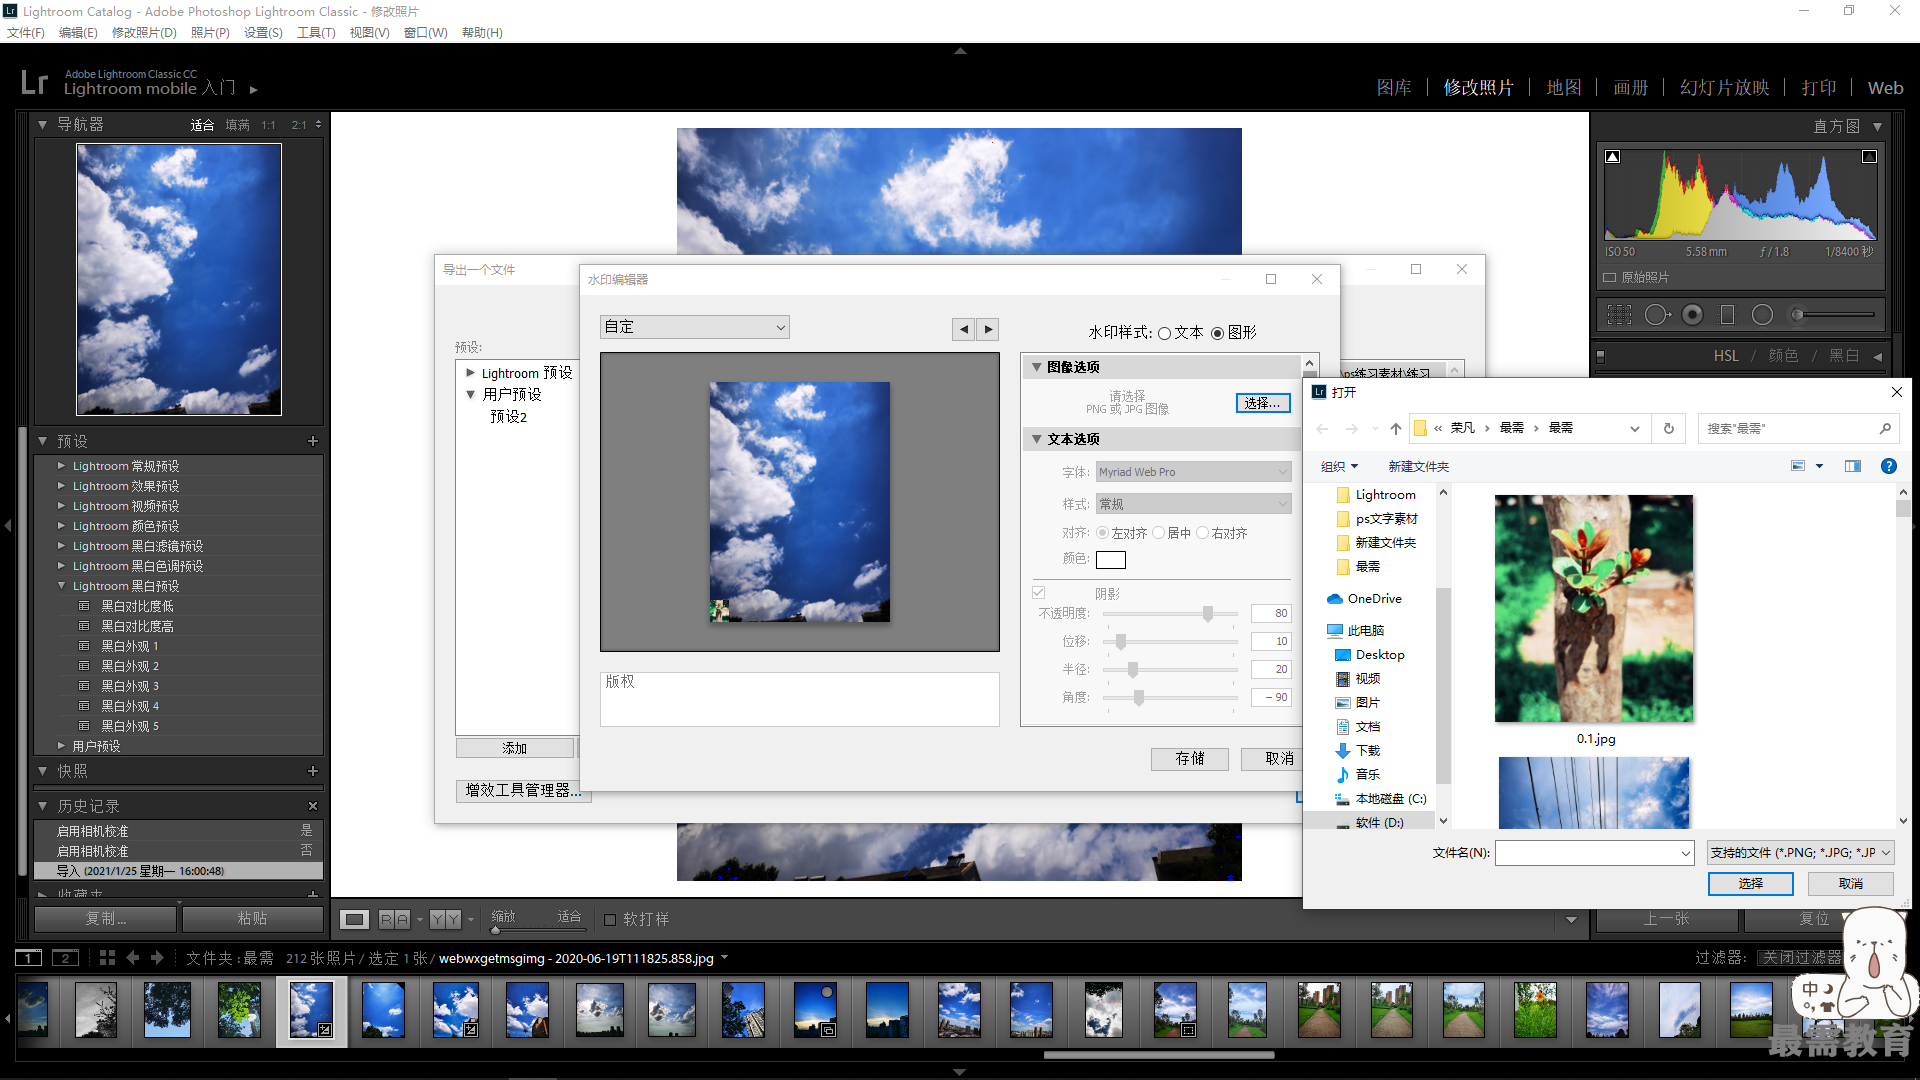Collapse the text options section

tap(1037, 439)
